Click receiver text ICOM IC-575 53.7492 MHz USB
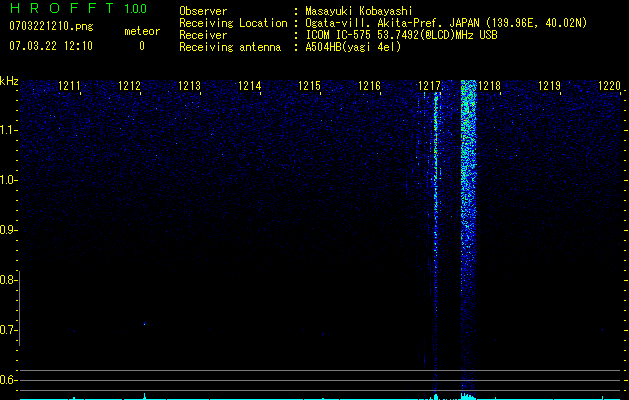Screen dimensions: 629x400 (x=401, y=35)
